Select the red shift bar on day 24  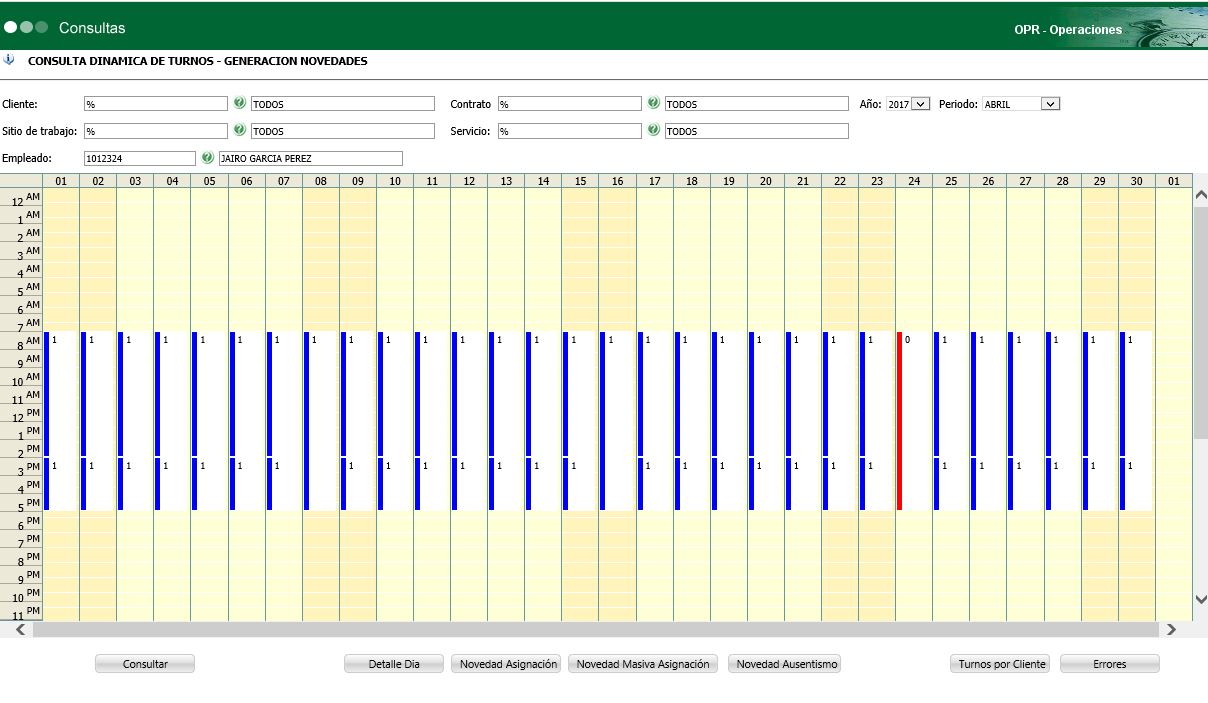point(899,420)
